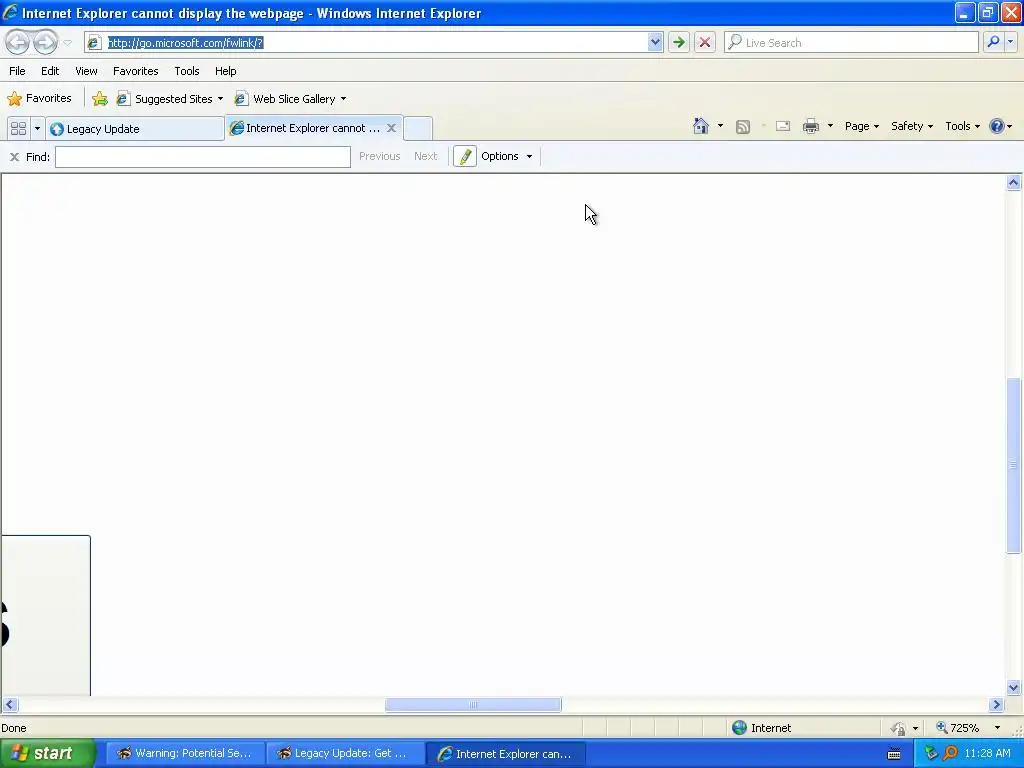The image size is (1024, 768).
Task: Open the Find bar Options dropdown
Action: click(x=507, y=156)
